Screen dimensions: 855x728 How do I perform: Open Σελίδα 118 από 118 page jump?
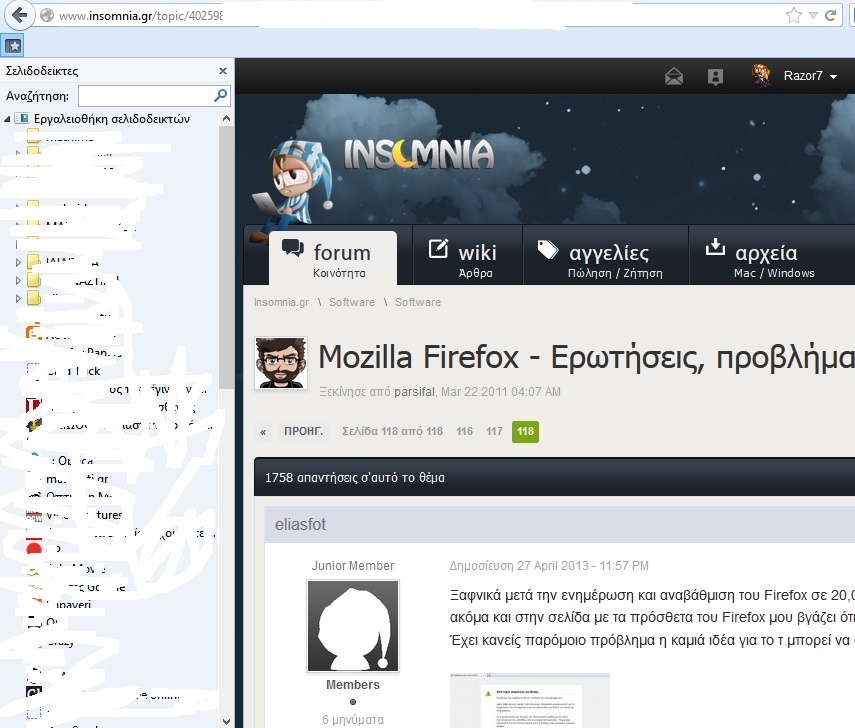click(x=392, y=431)
